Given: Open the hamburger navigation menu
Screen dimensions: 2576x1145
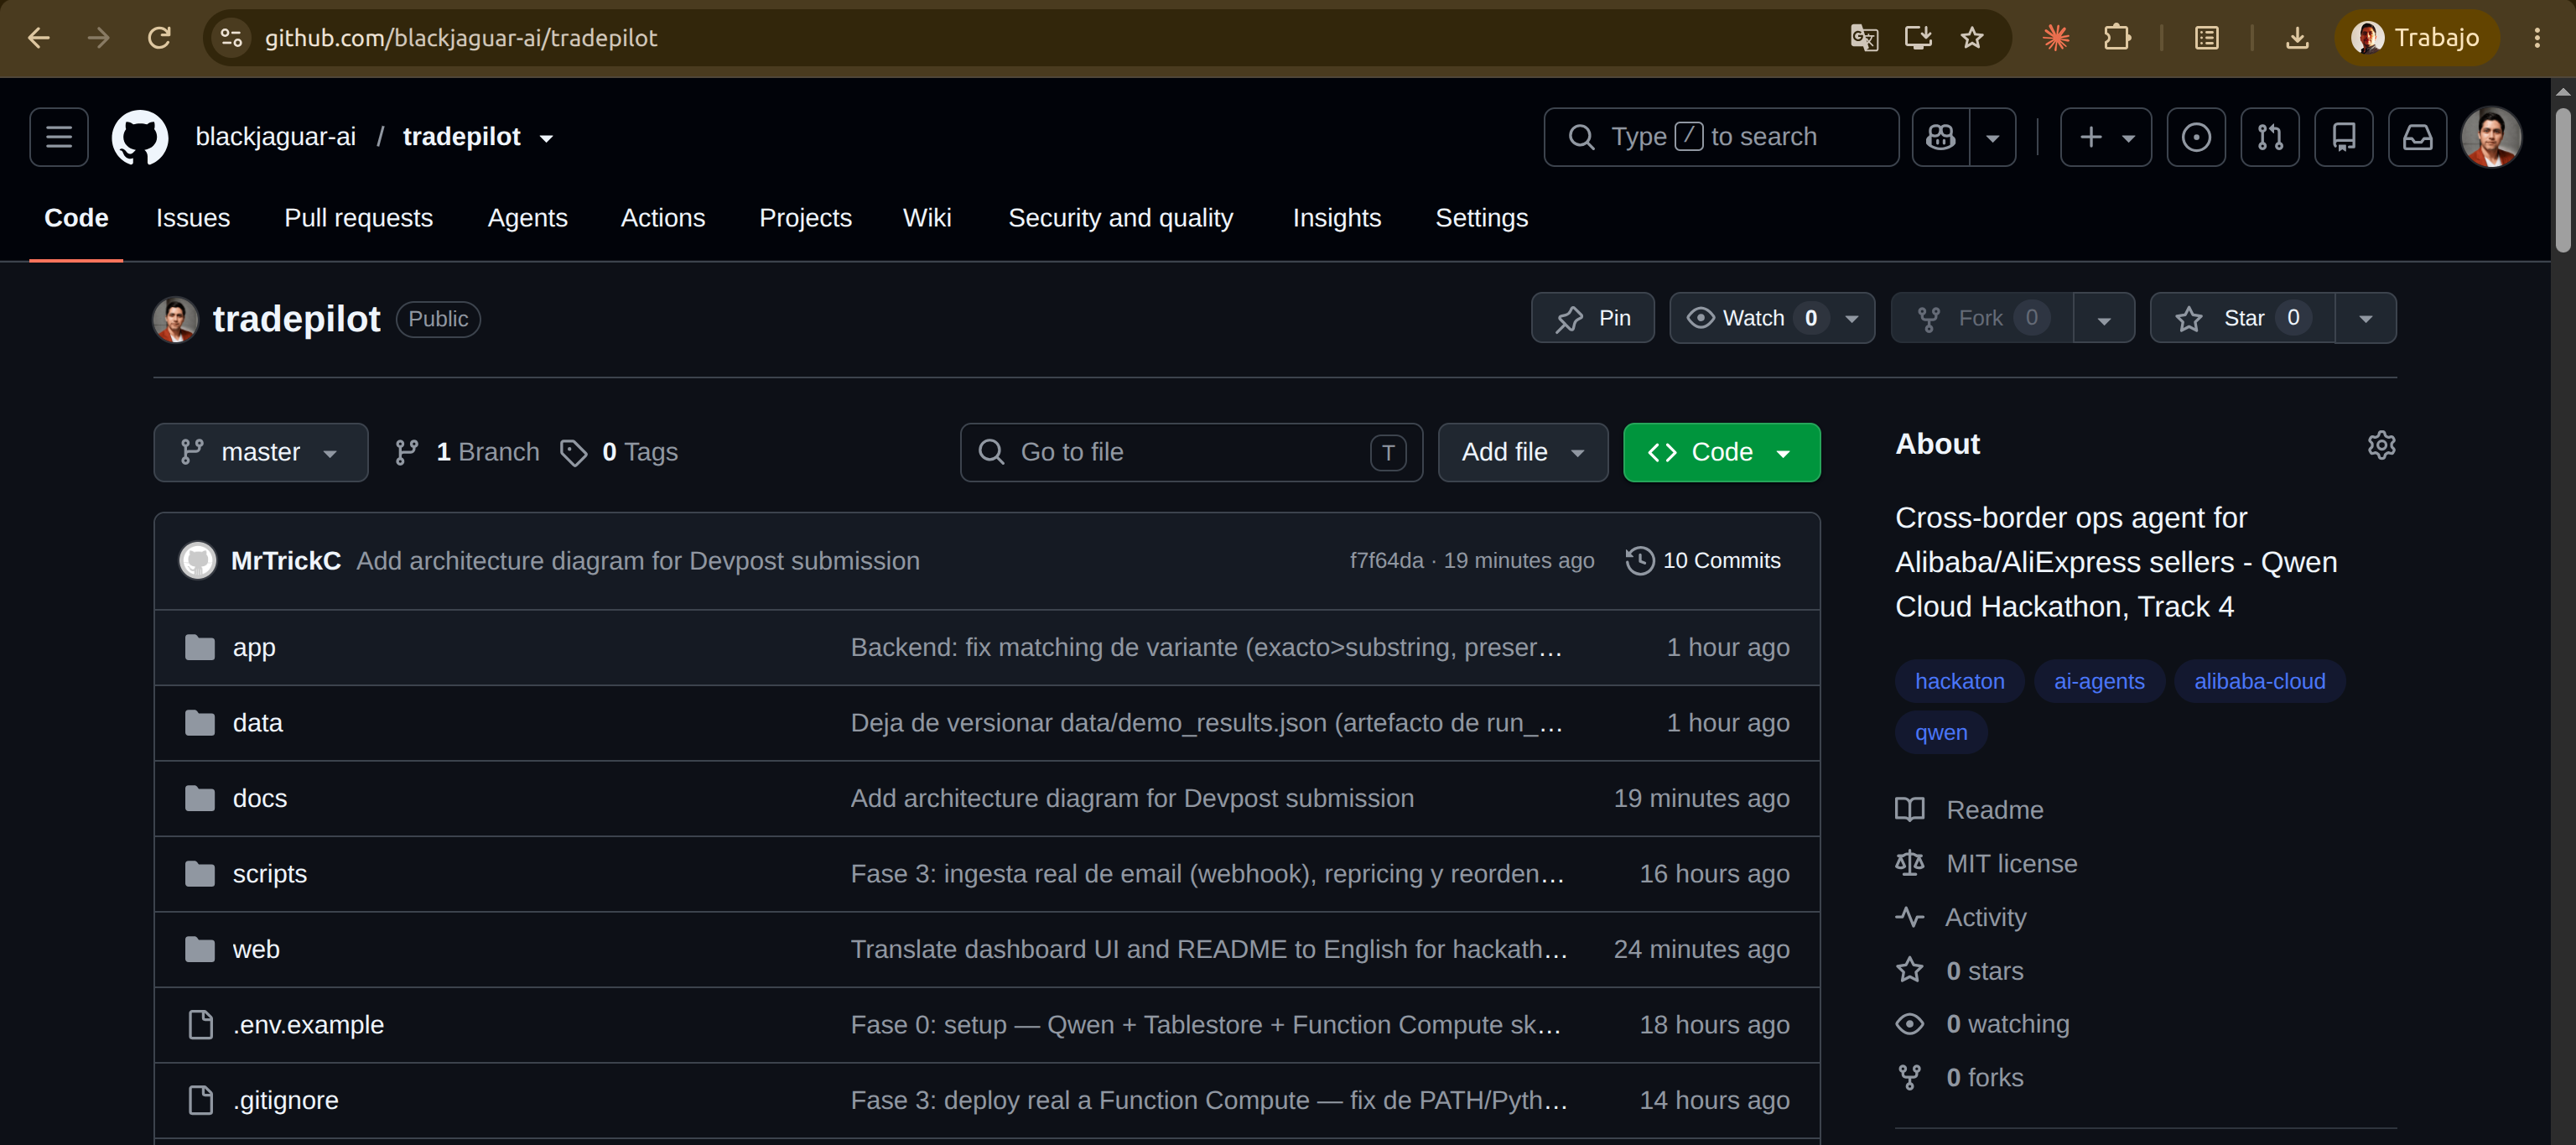Looking at the screenshot, I should pos(59,137).
